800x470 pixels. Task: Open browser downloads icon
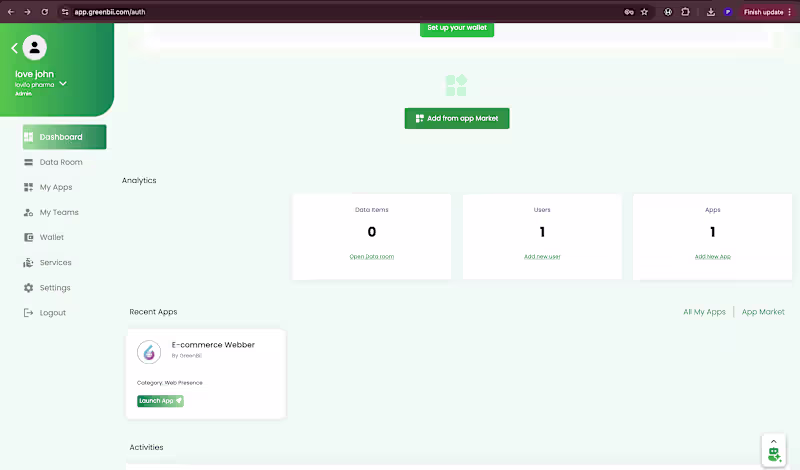[711, 12]
